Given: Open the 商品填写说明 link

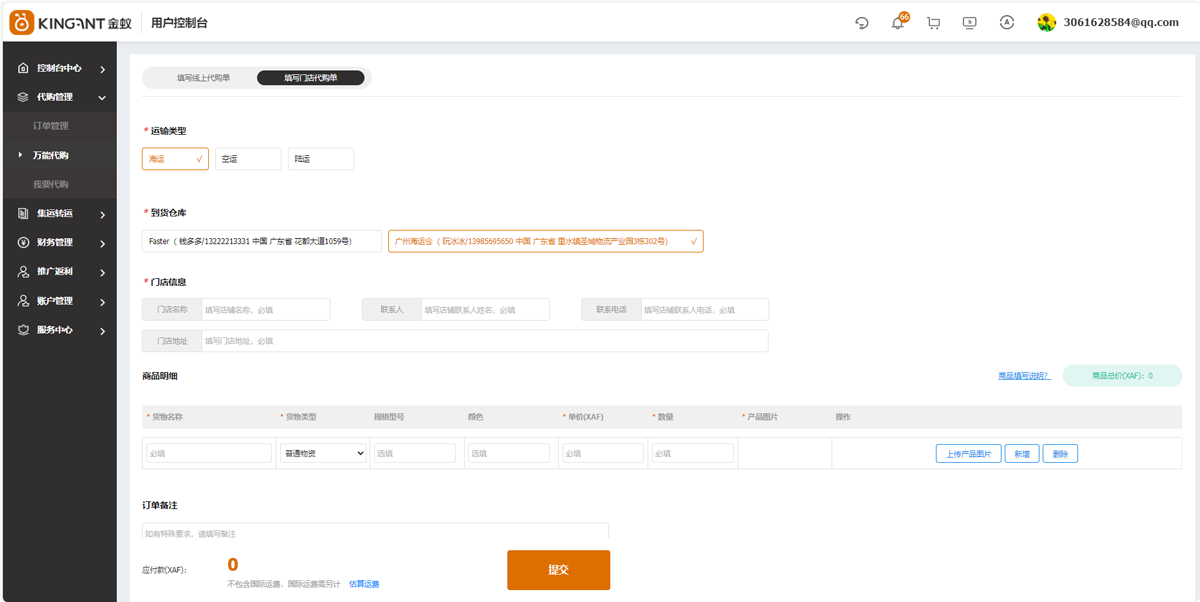Looking at the screenshot, I should click(x=1023, y=376).
